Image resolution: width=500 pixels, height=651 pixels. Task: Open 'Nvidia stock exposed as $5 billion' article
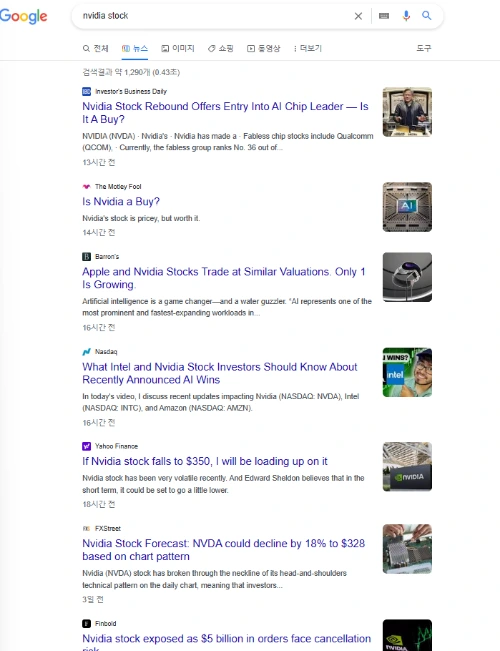226,641
